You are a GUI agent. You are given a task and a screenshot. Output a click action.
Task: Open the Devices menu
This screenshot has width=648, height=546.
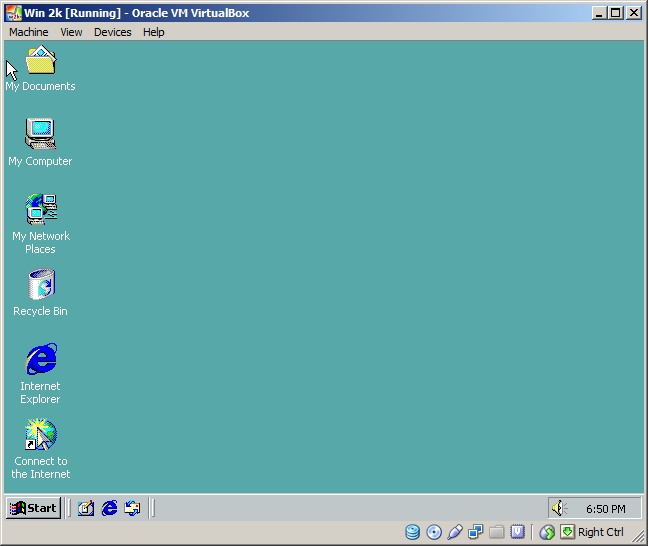click(112, 32)
